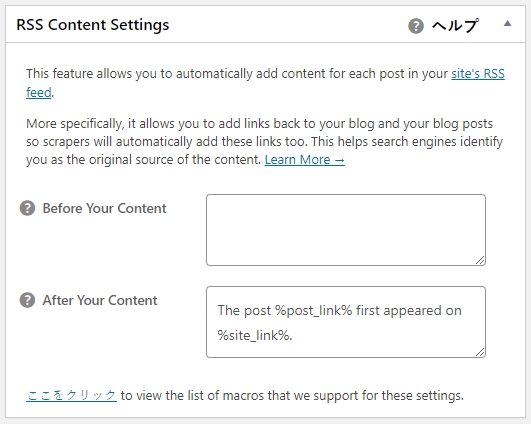
Task: Click the arrow at end of Learn More
Action: pyautogui.click(x=339, y=160)
